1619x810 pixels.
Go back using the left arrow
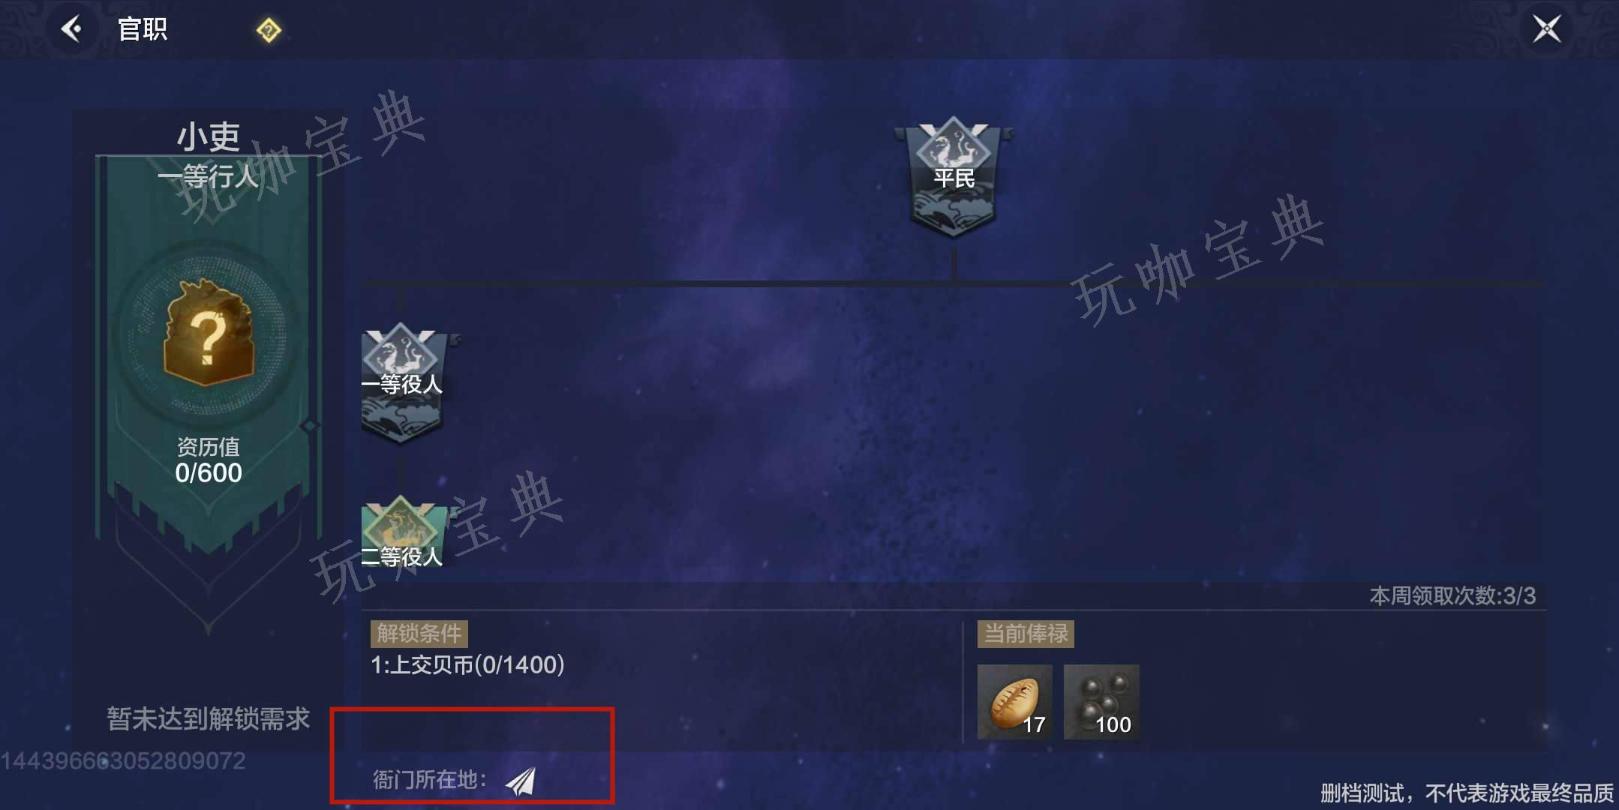72,29
